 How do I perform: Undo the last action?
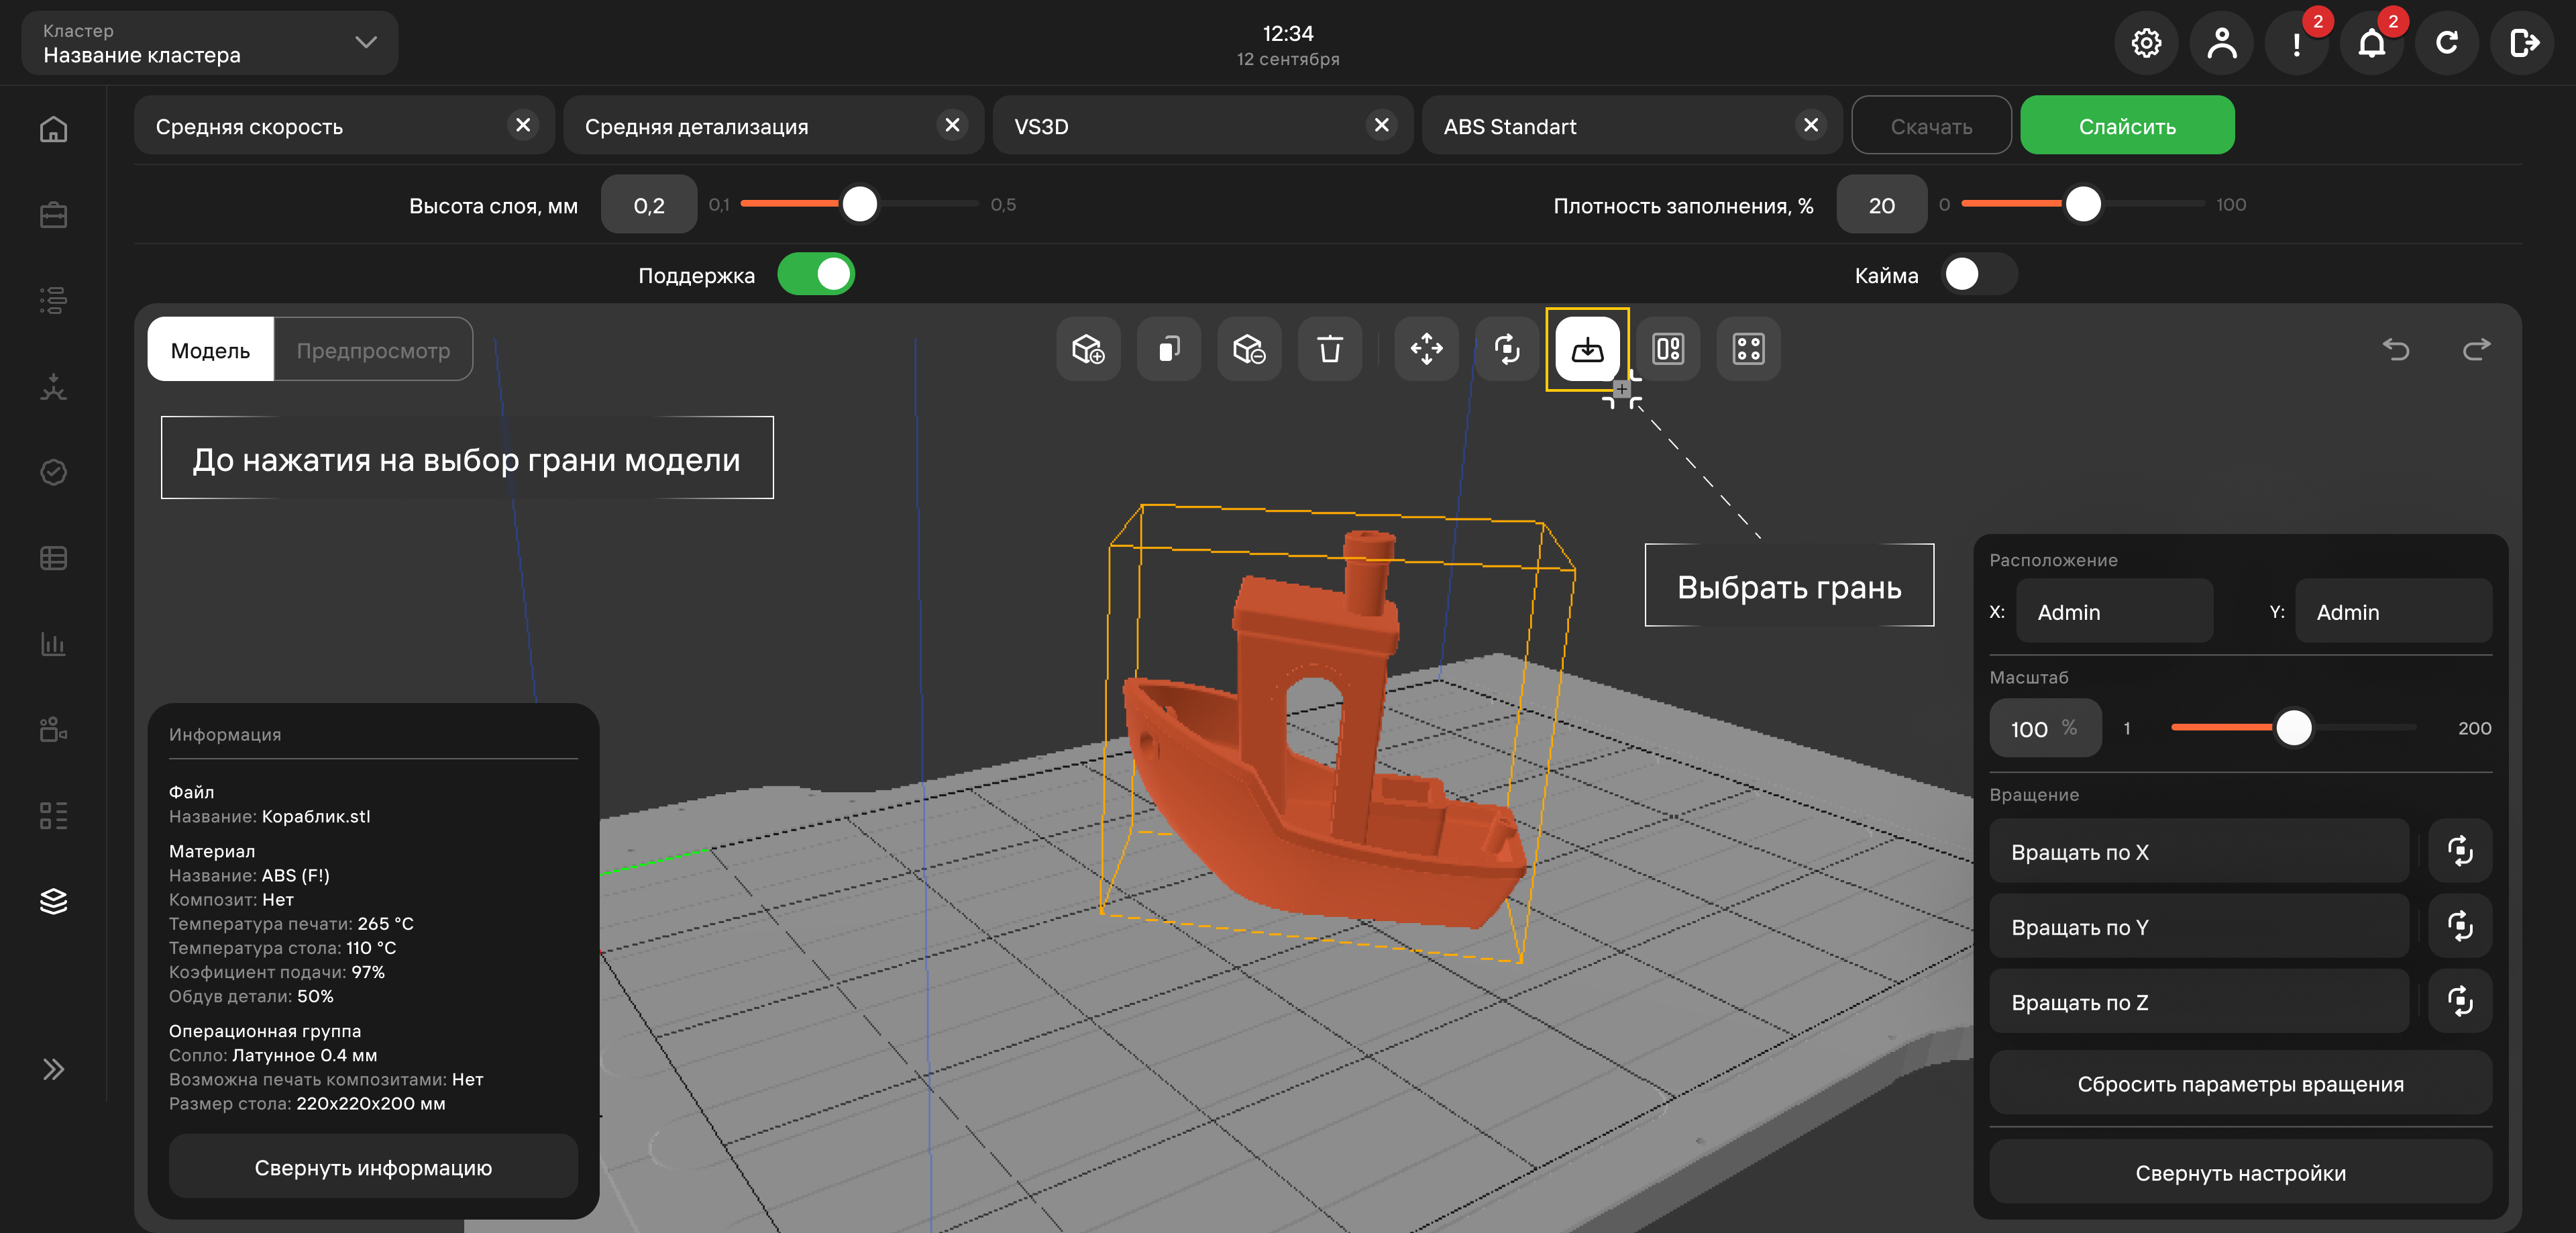(2396, 349)
